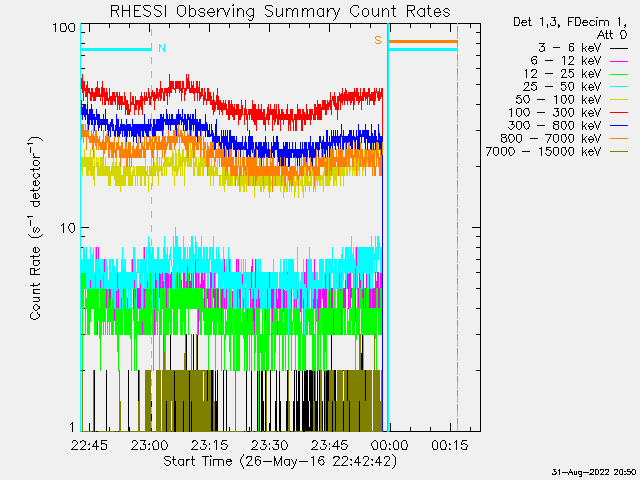640x480 pixels.
Task: Select the 800 - 7000 keV legend label
Action: point(551,139)
